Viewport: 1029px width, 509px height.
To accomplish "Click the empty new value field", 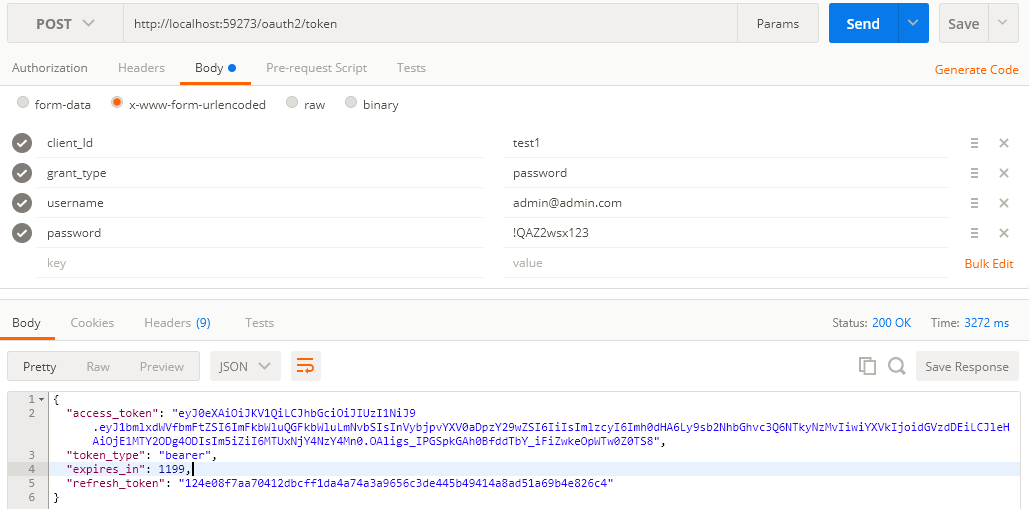I will [x=726, y=263].
